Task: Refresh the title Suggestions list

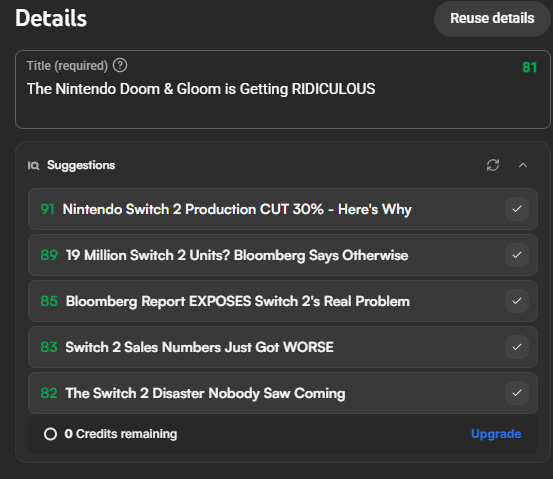Action: coord(493,165)
